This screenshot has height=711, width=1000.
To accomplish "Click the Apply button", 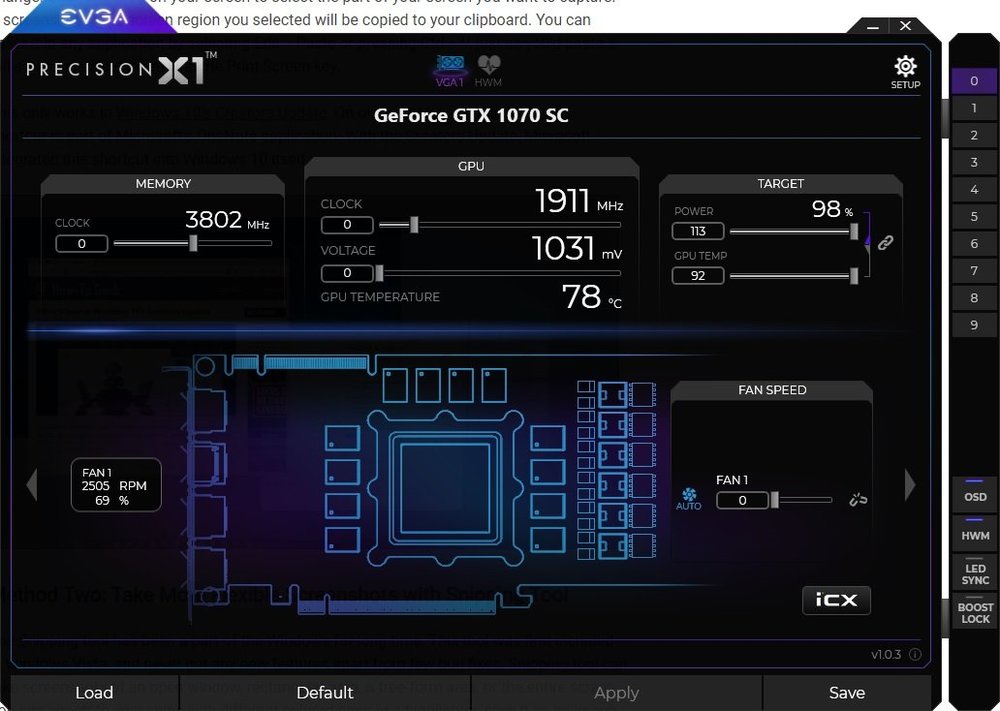I will [x=616, y=693].
